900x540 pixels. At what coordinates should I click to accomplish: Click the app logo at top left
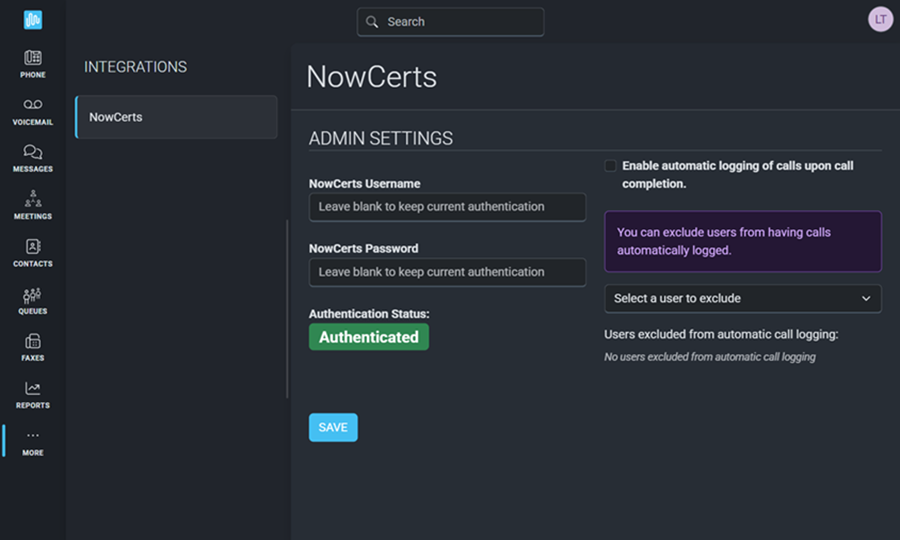pos(33,20)
